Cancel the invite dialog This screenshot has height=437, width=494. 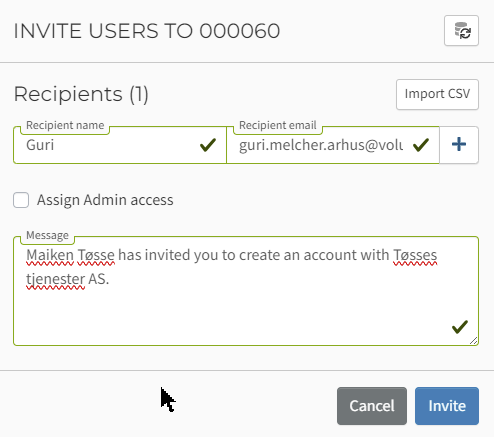point(372,406)
